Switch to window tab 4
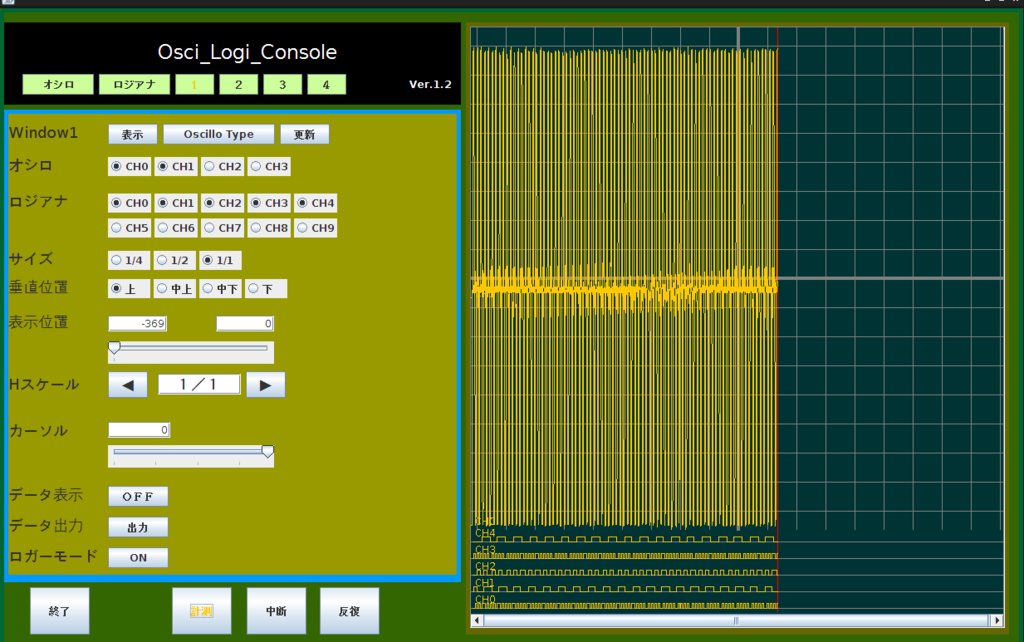 (327, 84)
